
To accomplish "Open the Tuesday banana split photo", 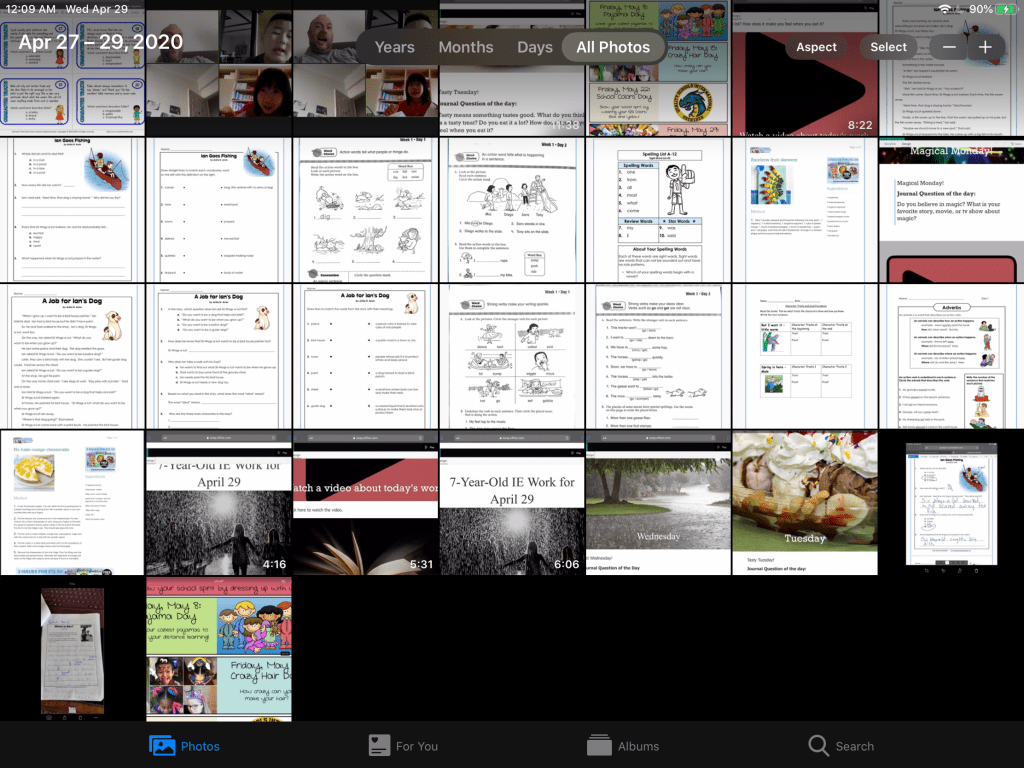I will [x=804, y=503].
